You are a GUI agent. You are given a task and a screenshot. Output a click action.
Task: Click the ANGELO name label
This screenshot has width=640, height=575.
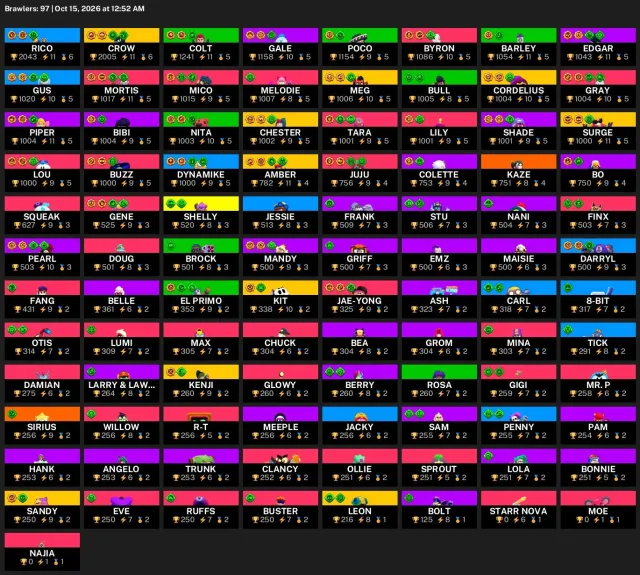pos(121,469)
